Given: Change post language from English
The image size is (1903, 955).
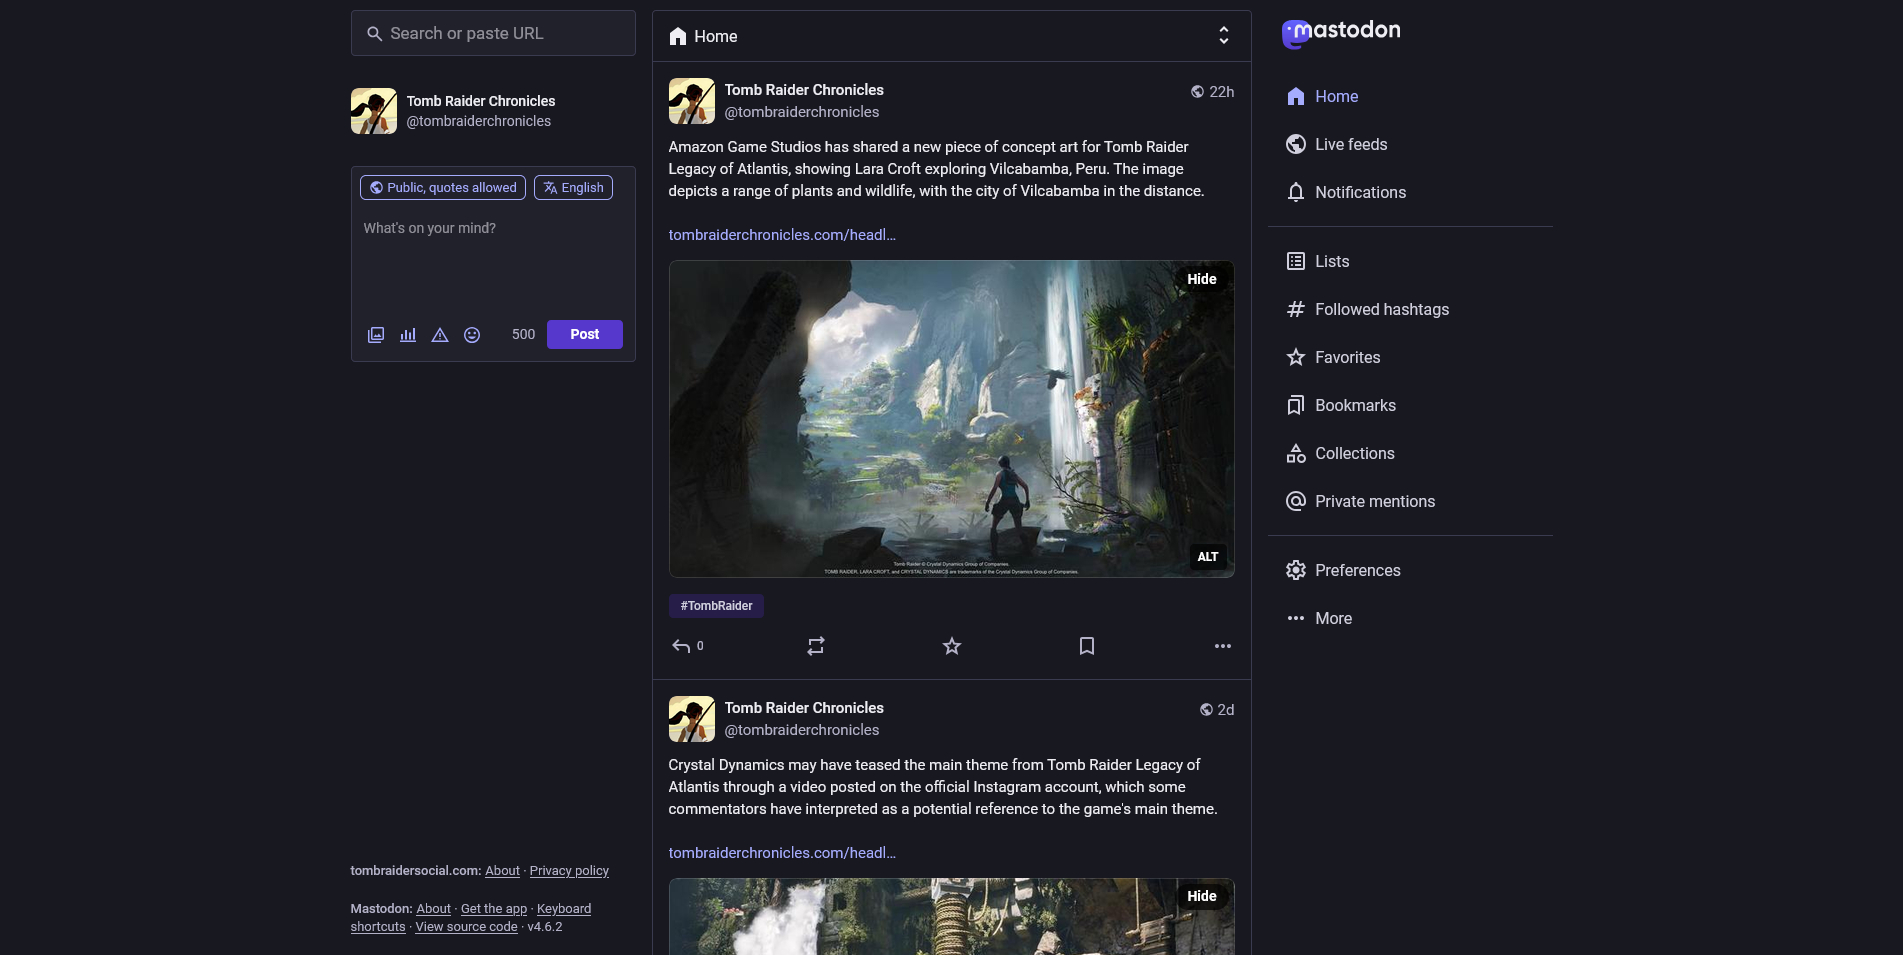Looking at the screenshot, I should click(x=574, y=188).
